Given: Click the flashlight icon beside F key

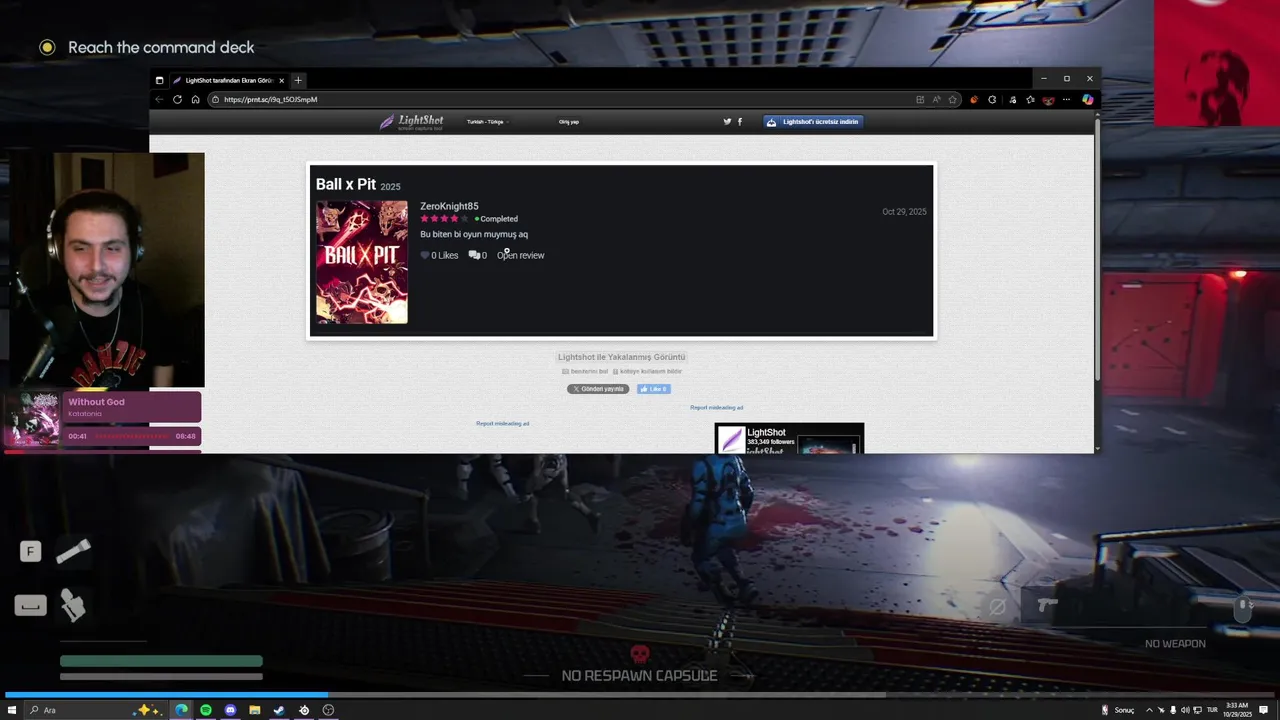Looking at the screenshot, I should (73, 551).
